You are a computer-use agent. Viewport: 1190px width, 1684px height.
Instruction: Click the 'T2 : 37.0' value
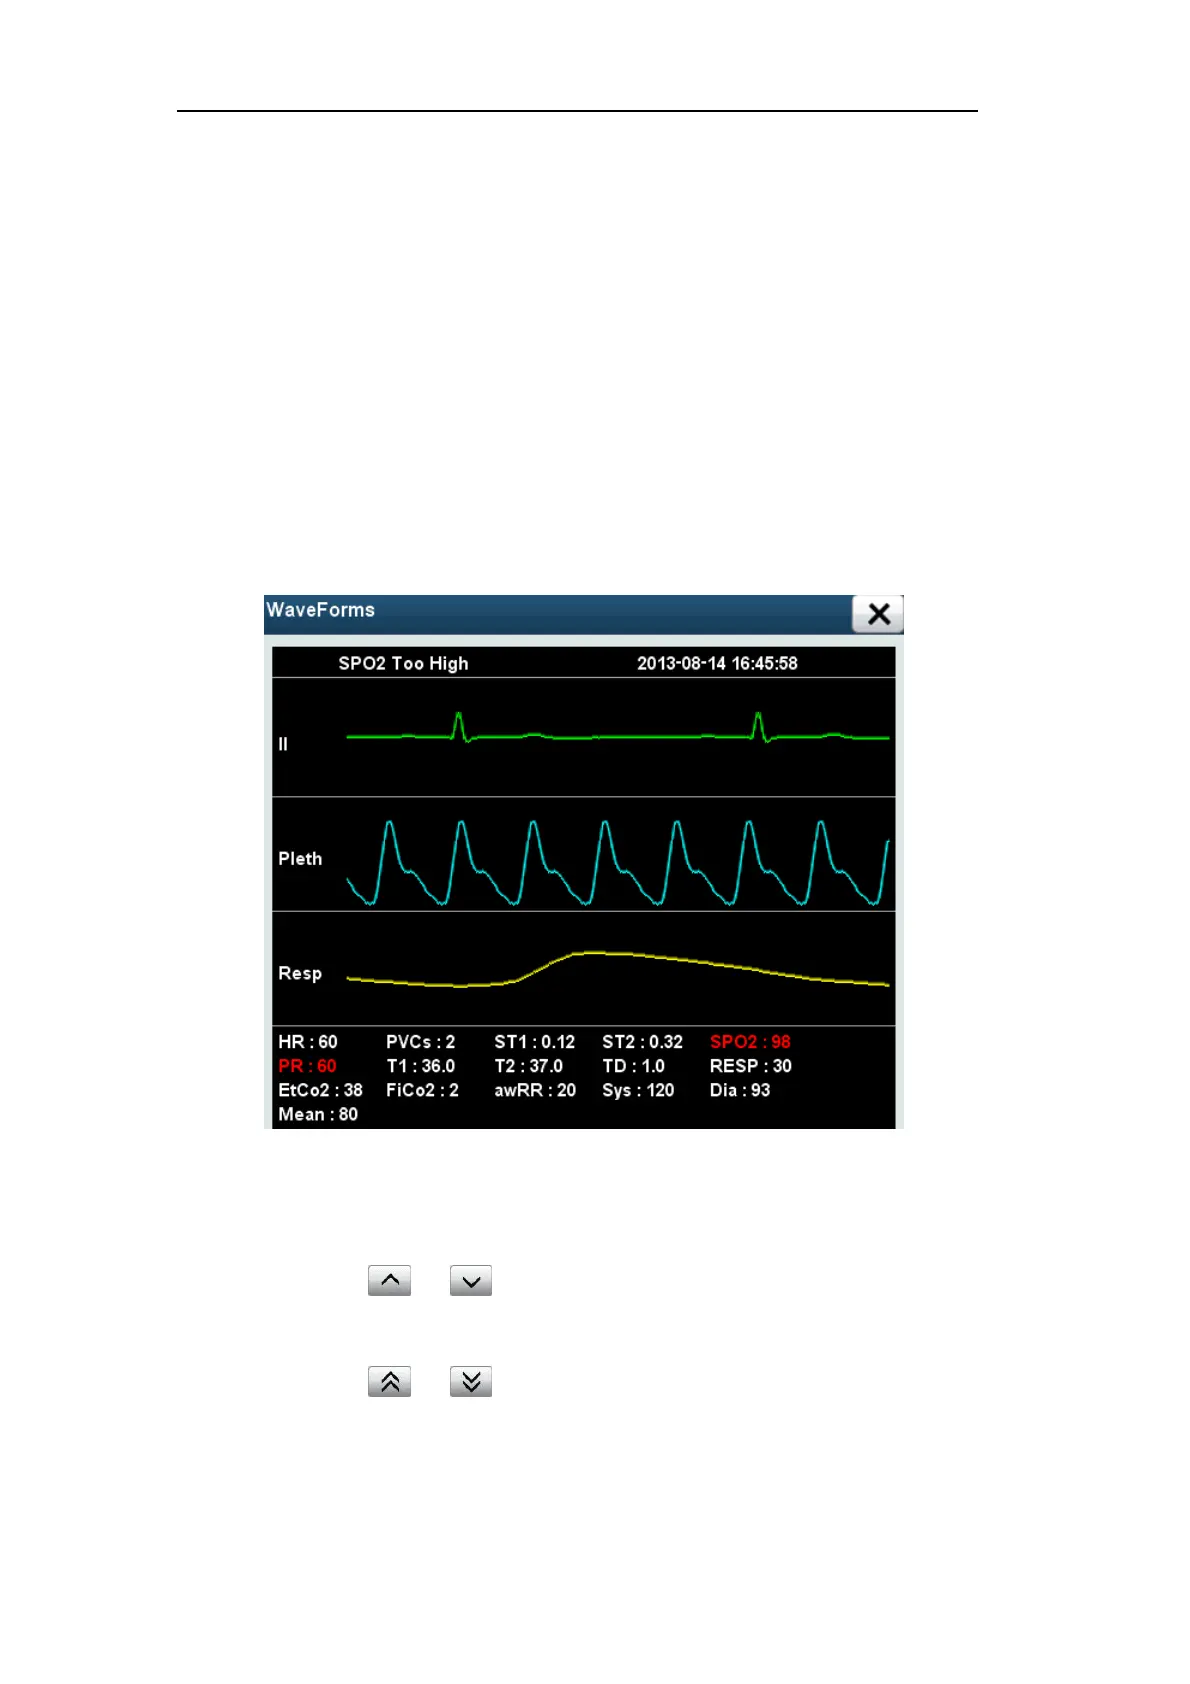[528, 1066]
